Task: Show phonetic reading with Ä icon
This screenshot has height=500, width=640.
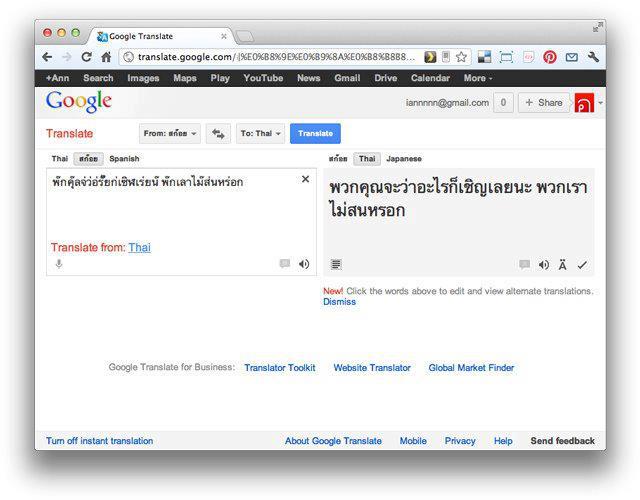Action: coord(562,265)
